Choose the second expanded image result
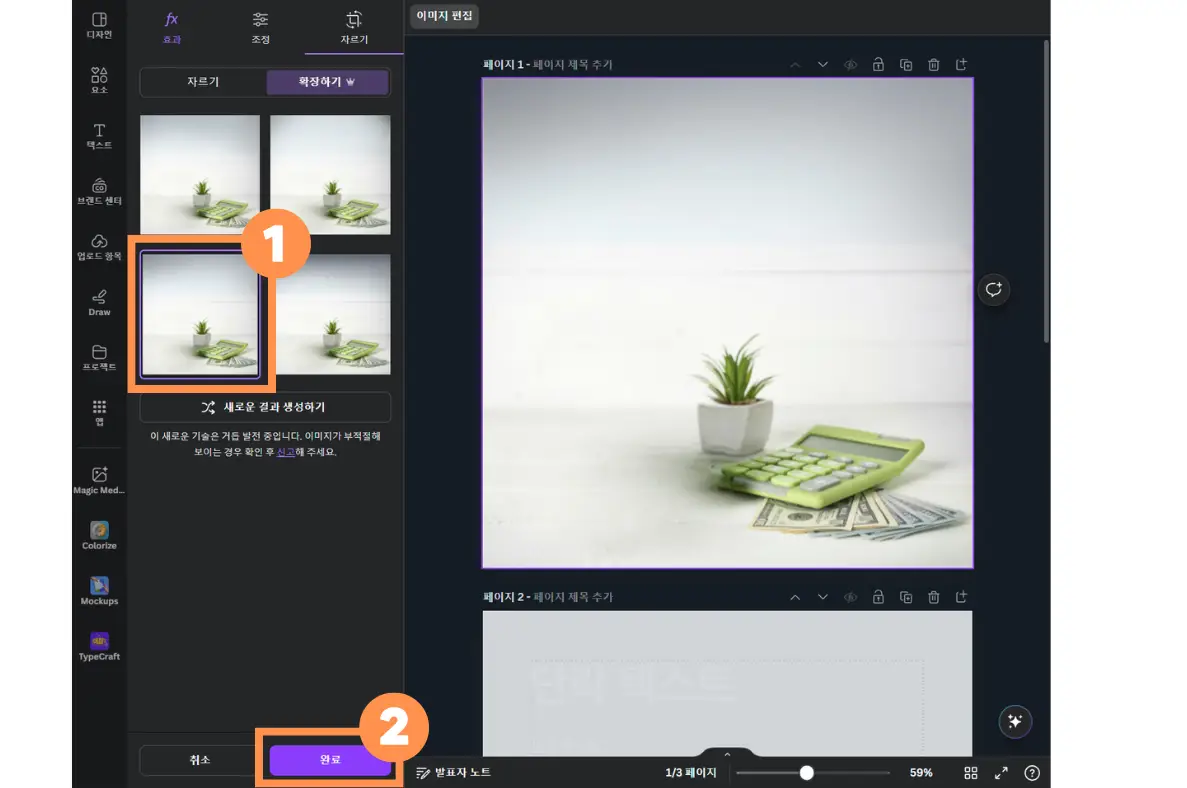Image resolution: width=1187 pixels, height=788 pixels. tap(330, 174)
